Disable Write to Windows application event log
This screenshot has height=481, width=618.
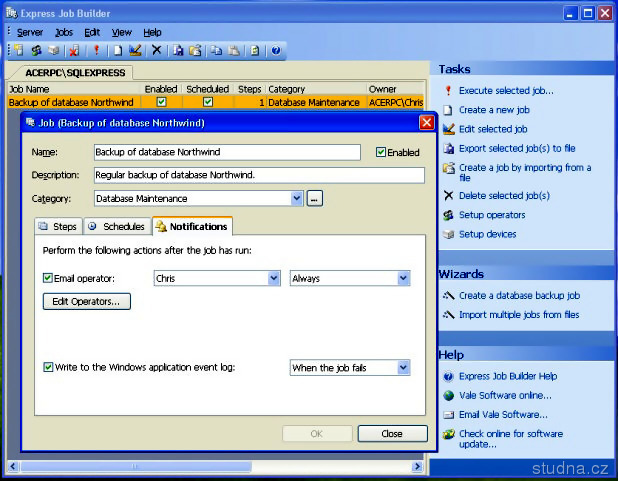(x=48, y=368)
